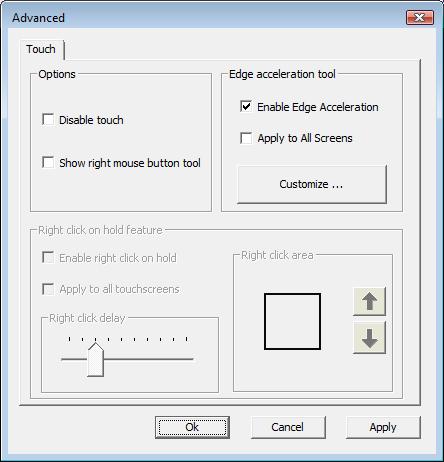Viewport: 444px width, 462px height.
Task: Confirm the dialog with Ok
Action: coord(192,427)
